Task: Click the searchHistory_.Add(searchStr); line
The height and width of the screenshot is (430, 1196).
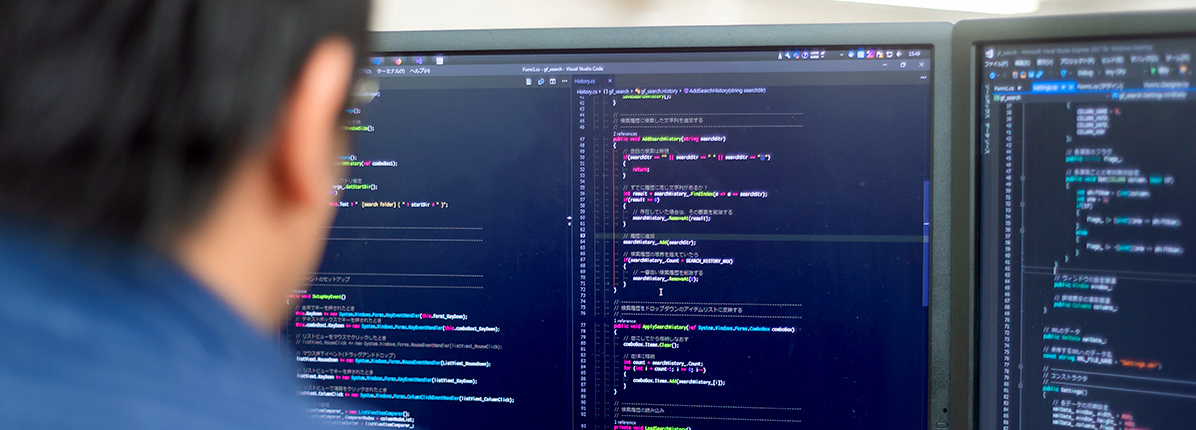Action: point(659,242)
